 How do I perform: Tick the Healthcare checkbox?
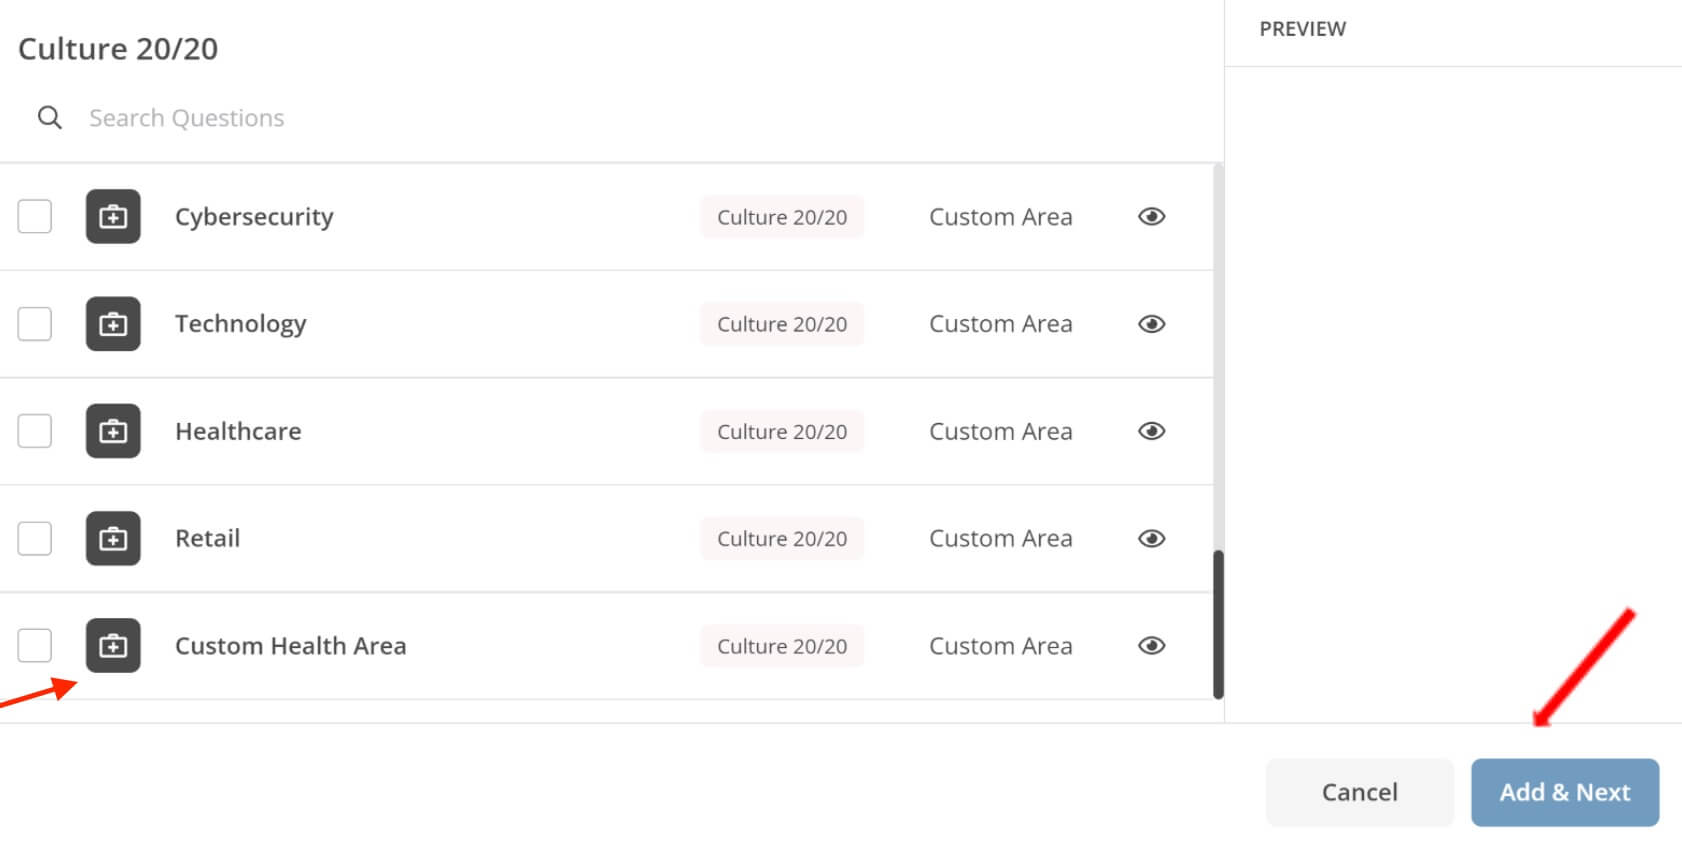[x=35, y=431]
